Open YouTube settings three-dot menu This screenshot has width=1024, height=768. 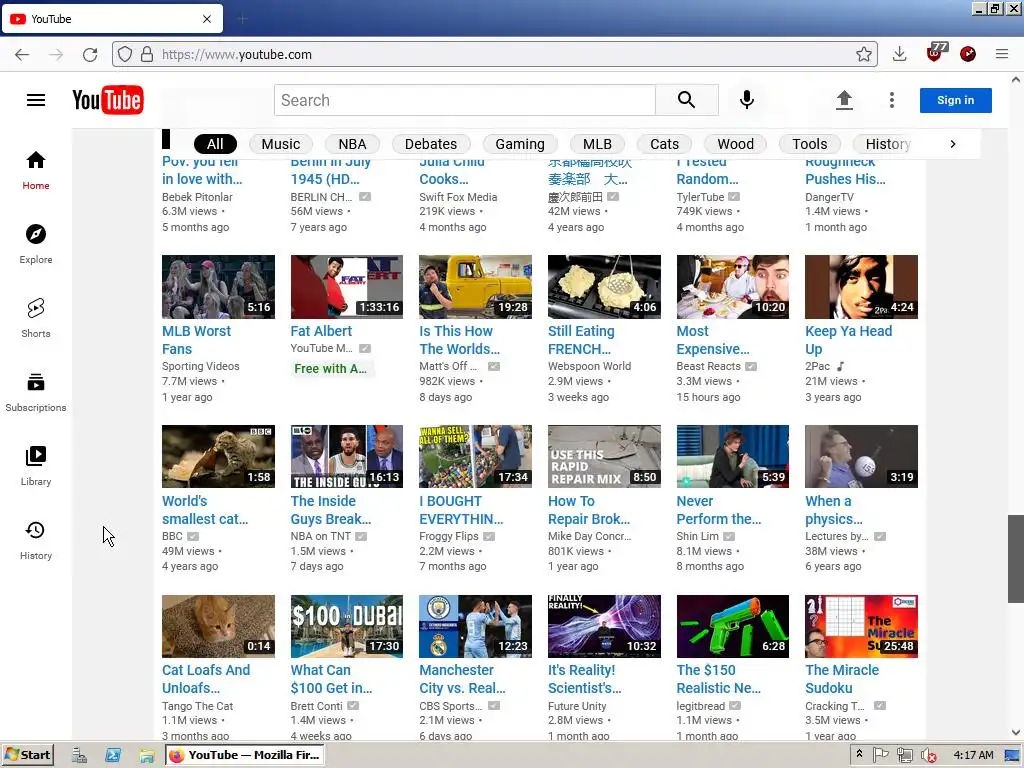pyautogui.click(x=891, y=100)
